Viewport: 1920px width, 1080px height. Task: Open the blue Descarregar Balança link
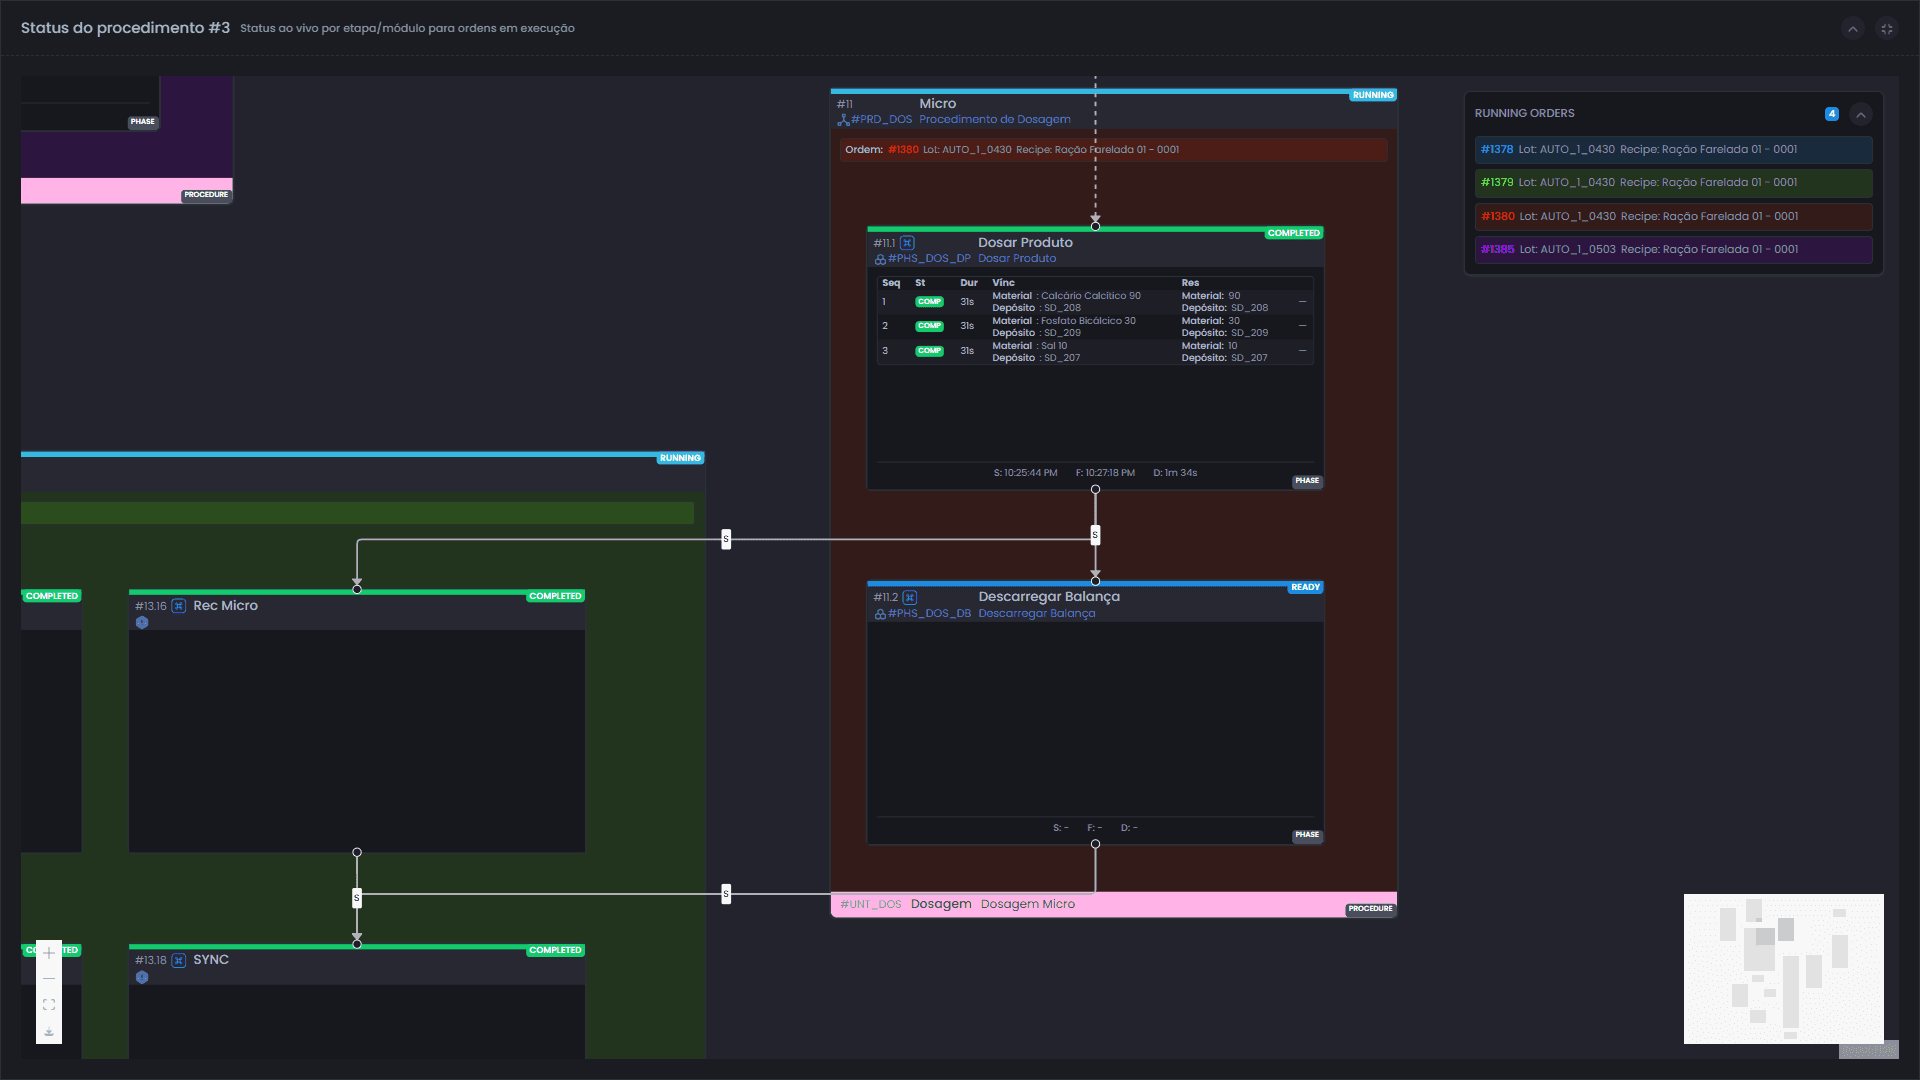click(1037, 614)
